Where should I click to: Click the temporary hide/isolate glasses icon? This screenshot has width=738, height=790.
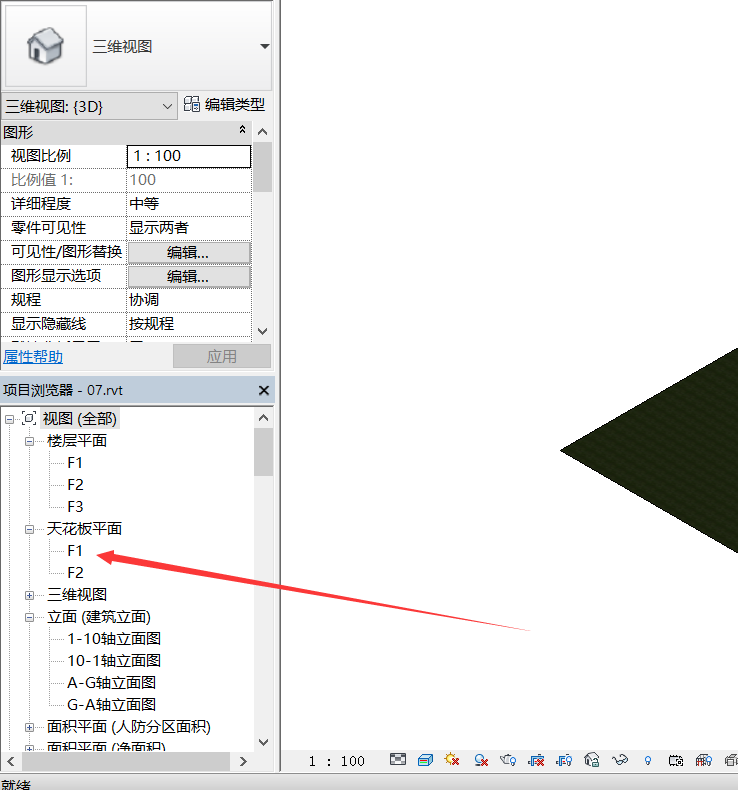pyautogui.click(x=620, y=761)
